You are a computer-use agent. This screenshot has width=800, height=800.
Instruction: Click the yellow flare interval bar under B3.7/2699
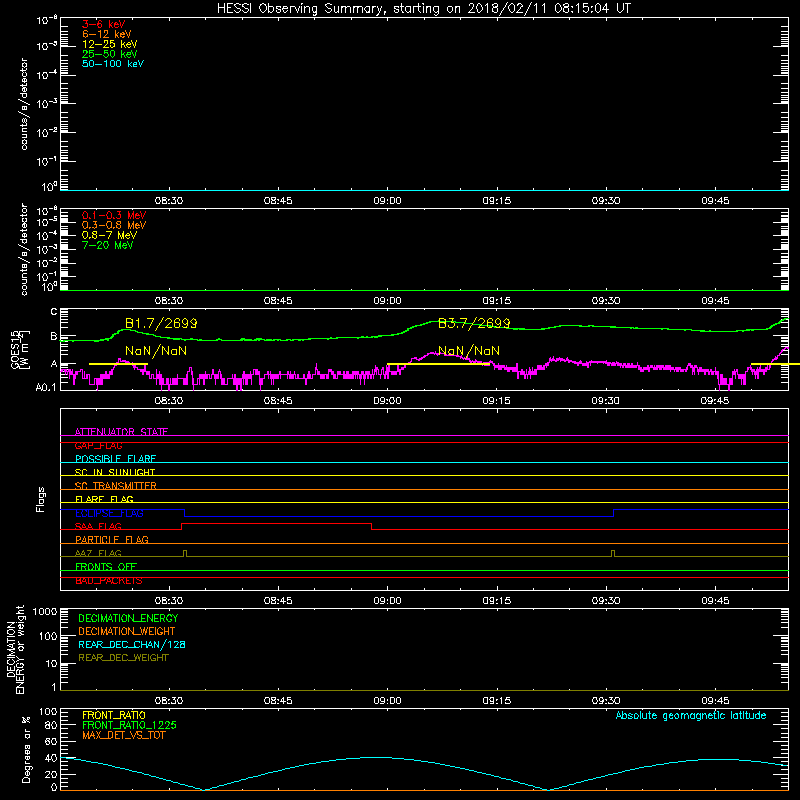pos(438,364)
